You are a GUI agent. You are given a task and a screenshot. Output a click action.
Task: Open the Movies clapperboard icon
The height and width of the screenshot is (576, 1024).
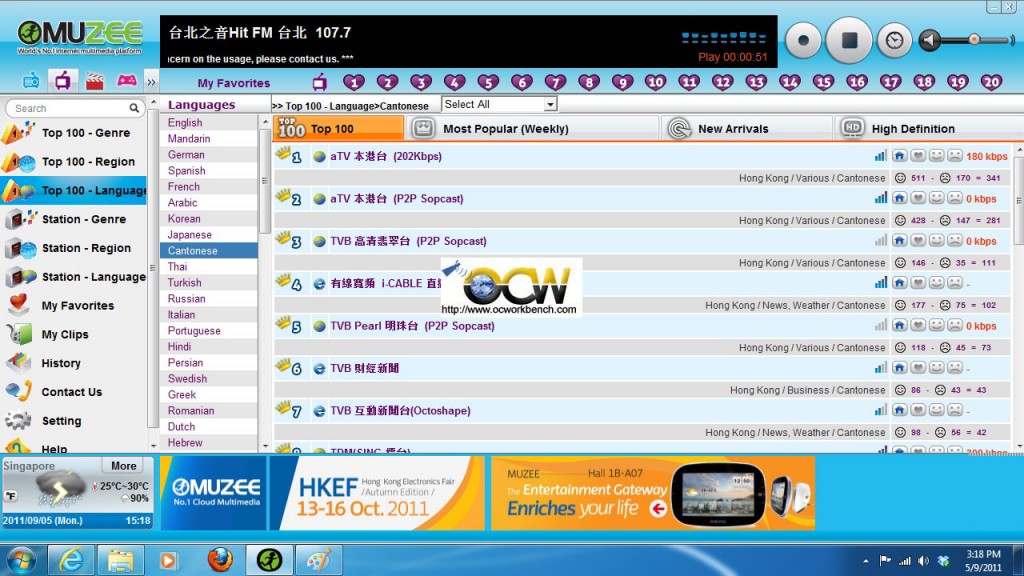[95, 82]
